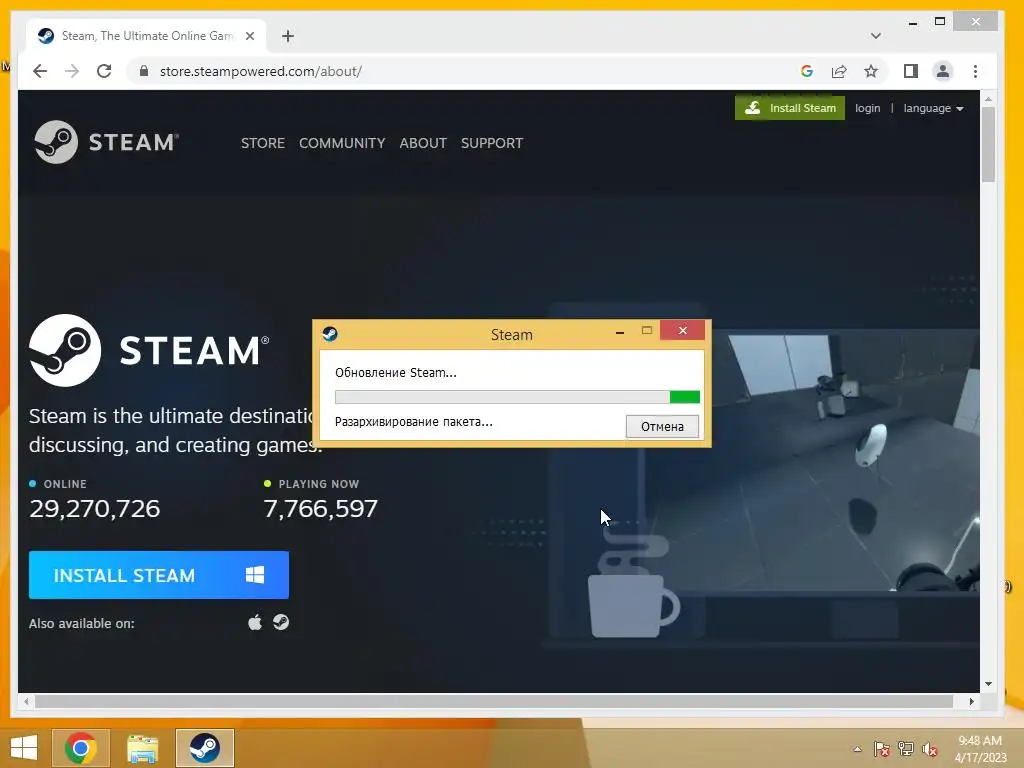The image size is (1024, 768).
Task: Open the login link
Action: [x=867, y=108]
